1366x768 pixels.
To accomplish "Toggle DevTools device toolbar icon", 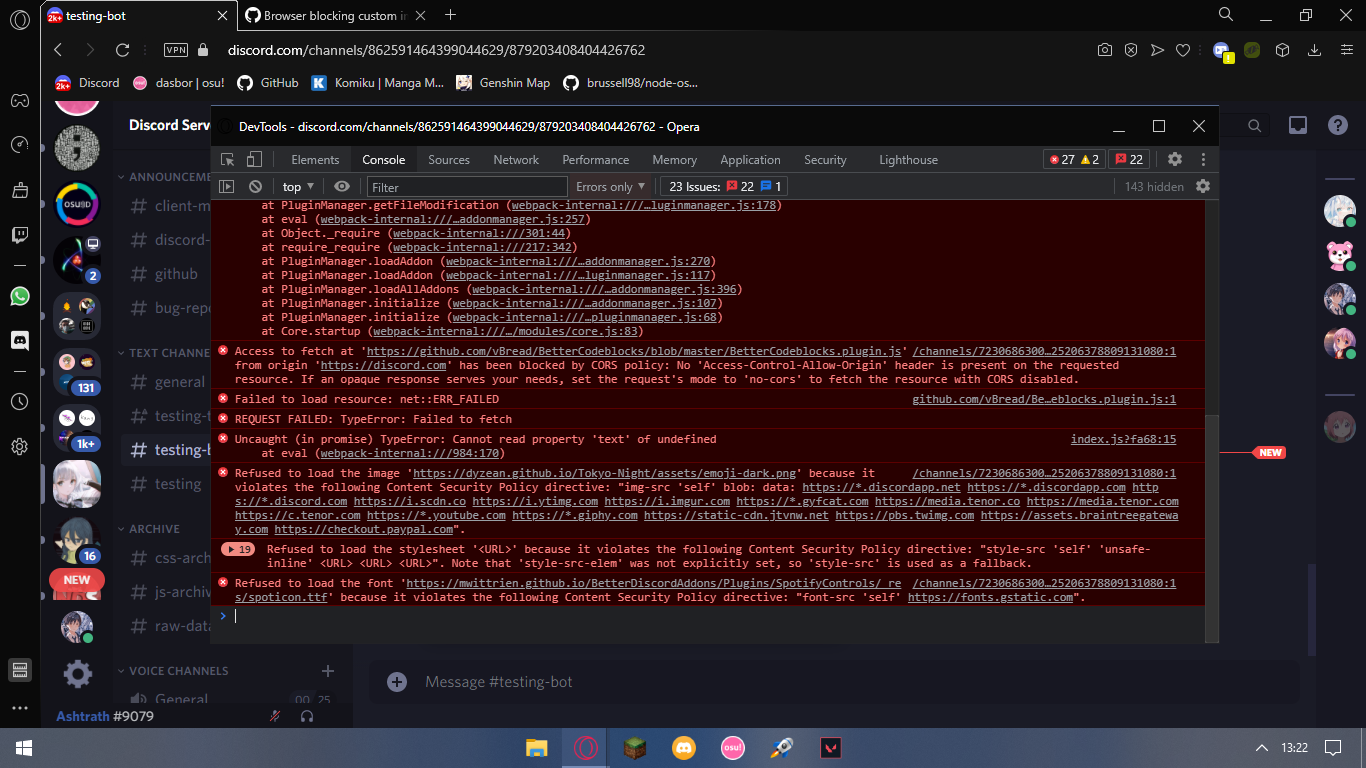I will click(x=255, y=160).
